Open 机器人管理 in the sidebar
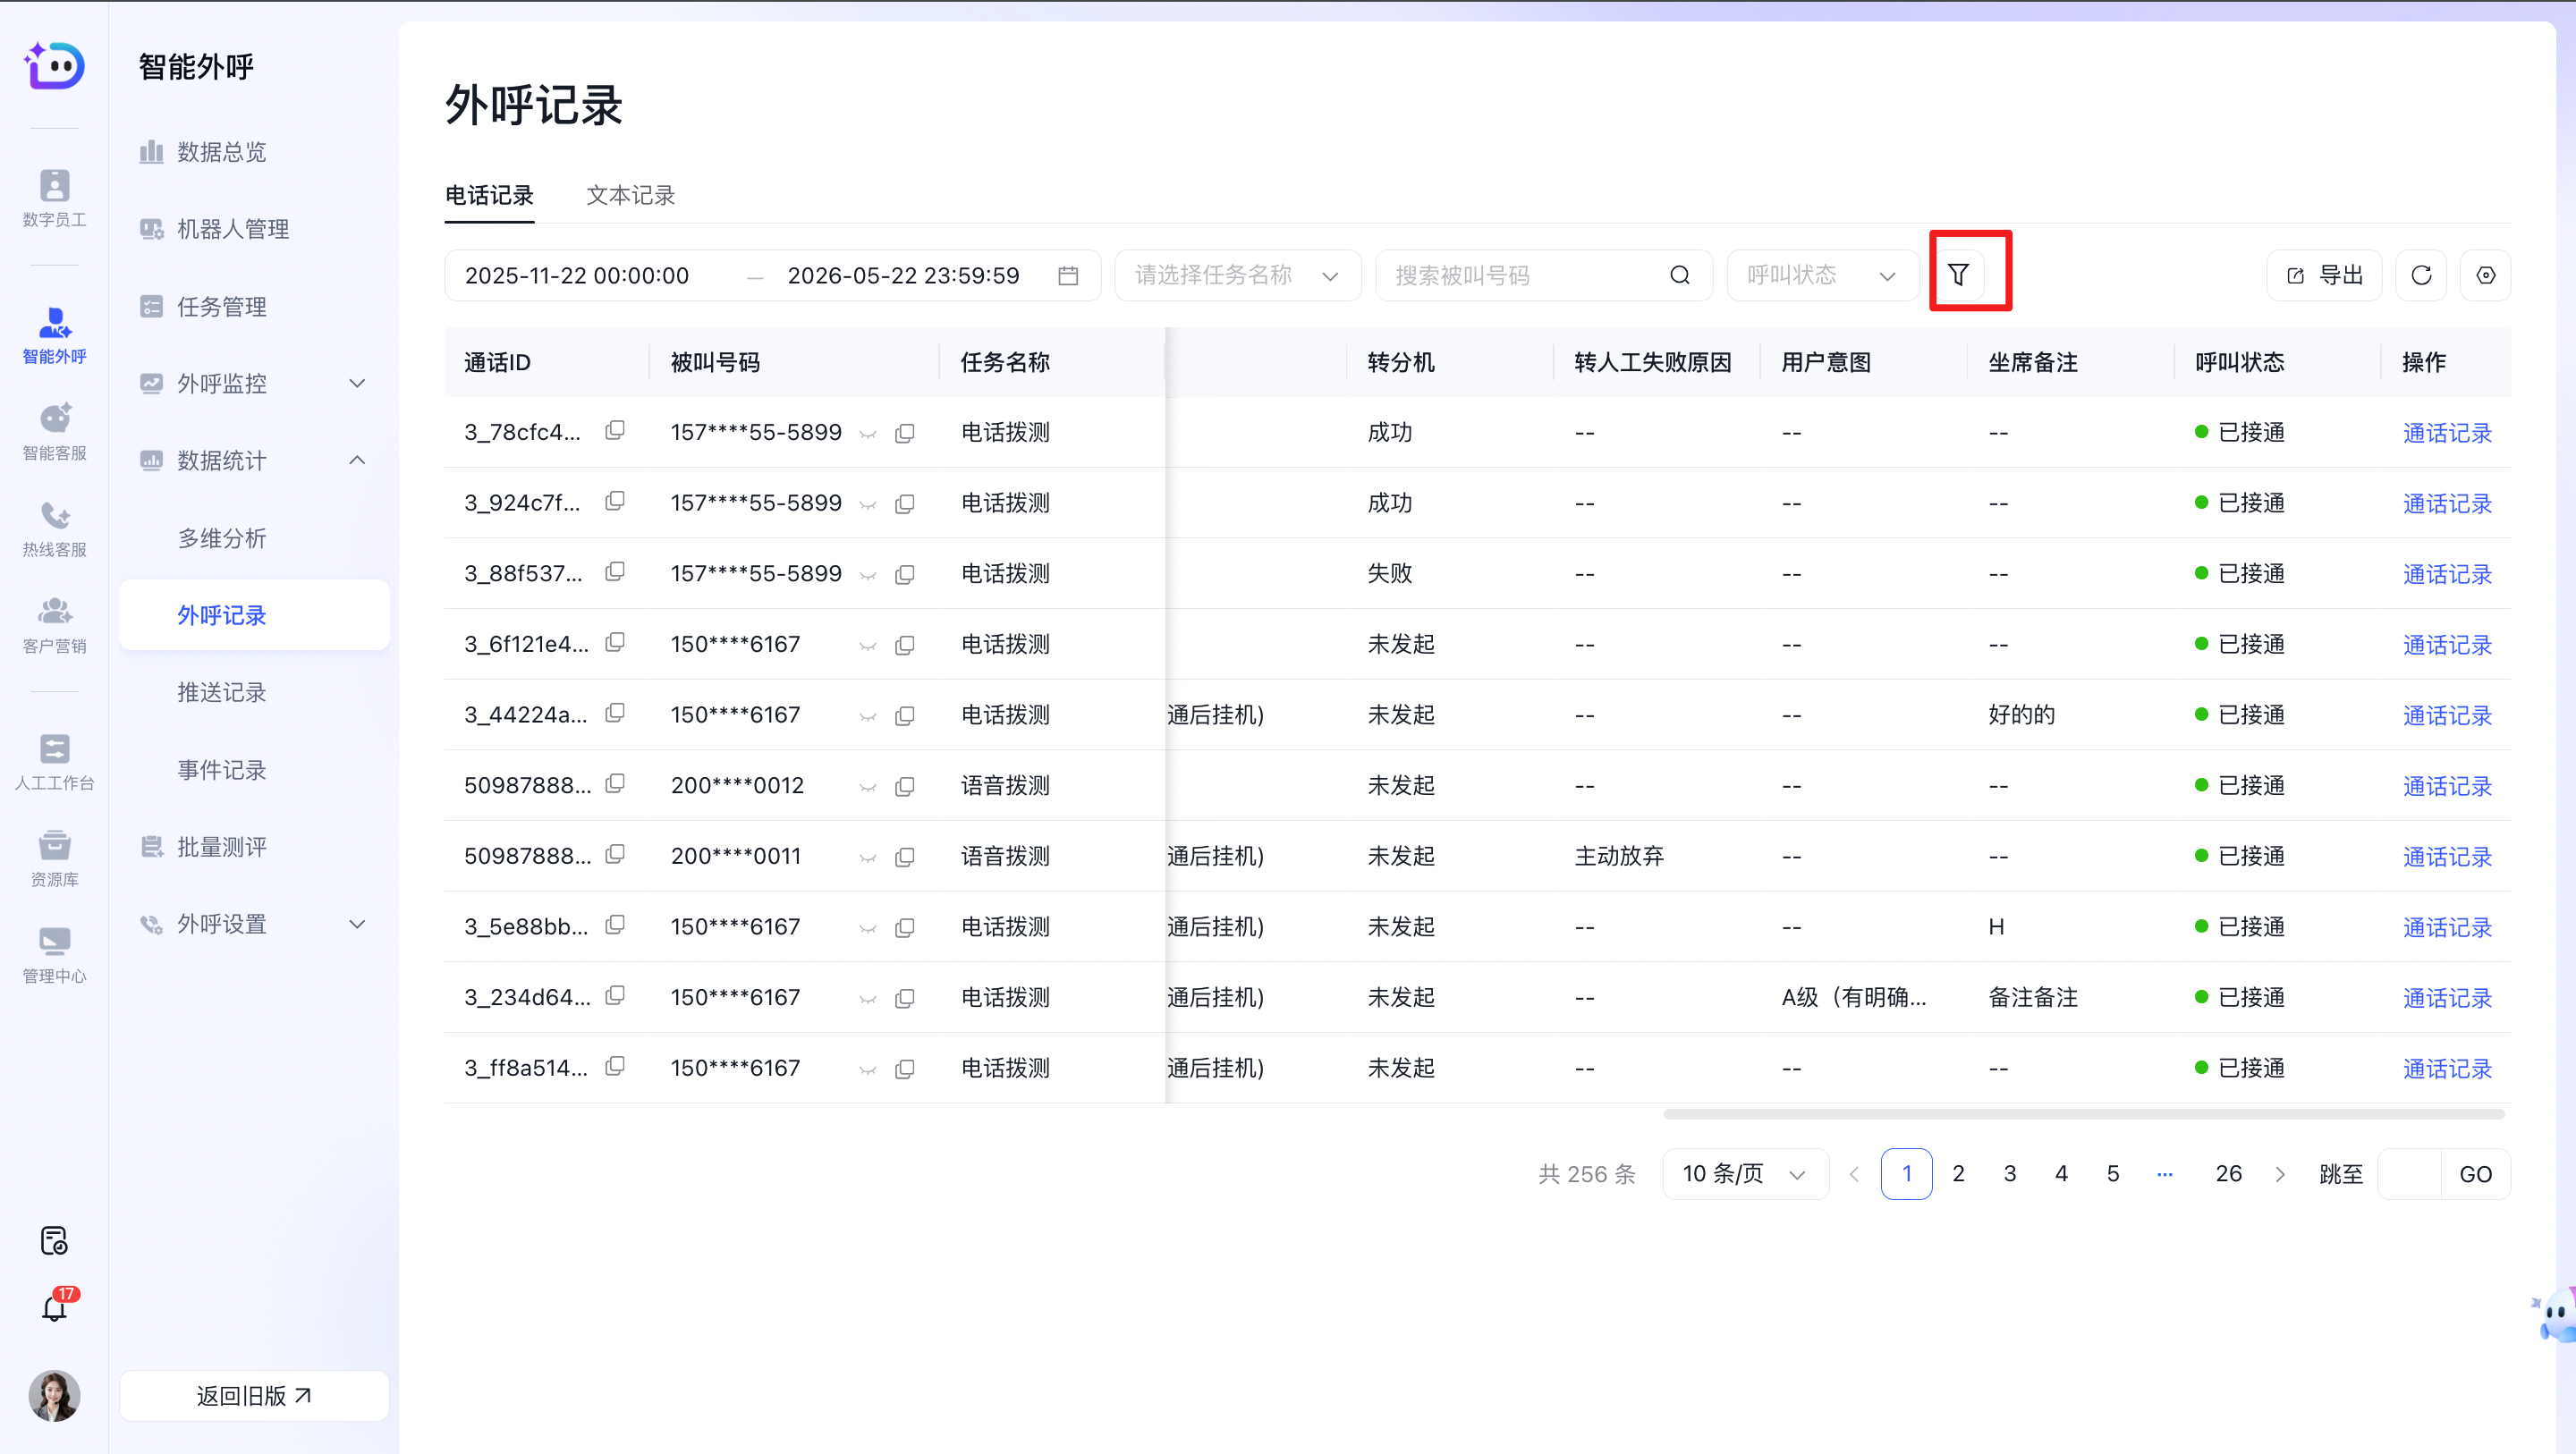Screen dimensions: 2576x1454 coord(254,229)
